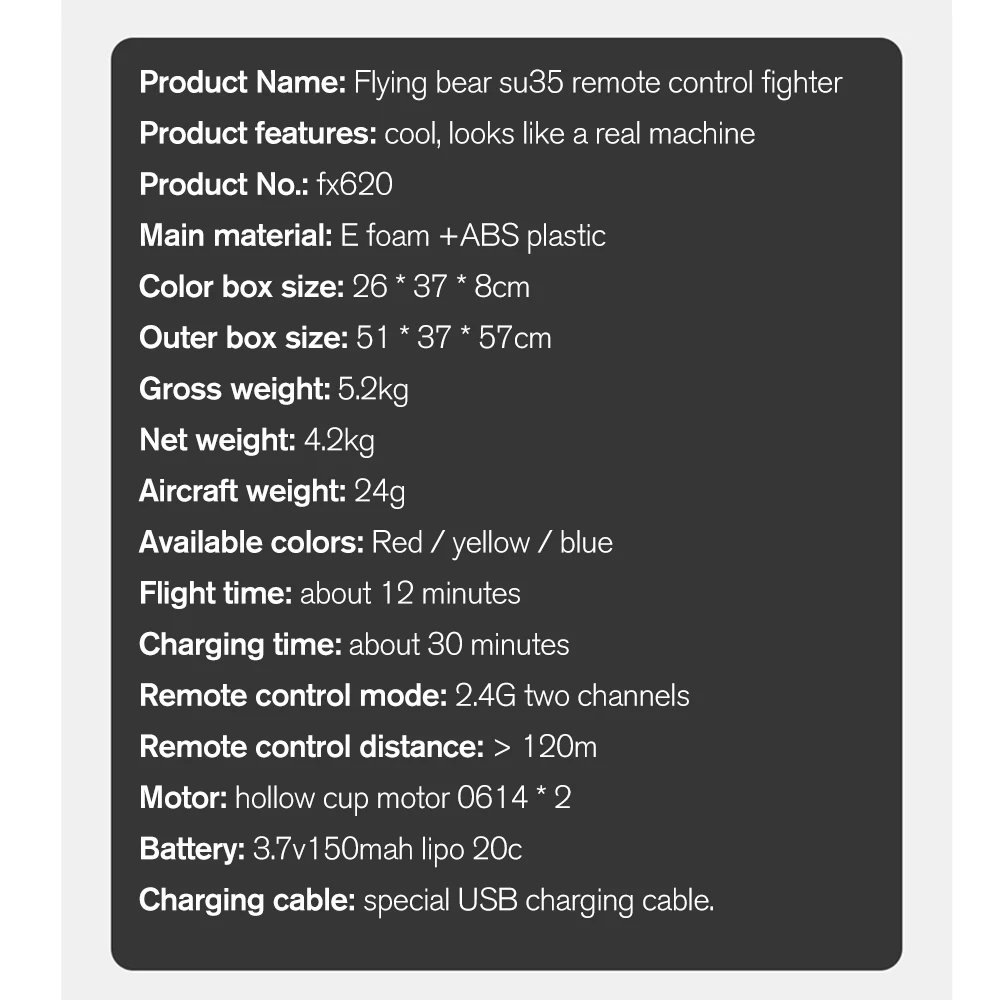Click the gross weight value "5.2kg"
Screen dimensions: 1000x1000
click(373, 389)
